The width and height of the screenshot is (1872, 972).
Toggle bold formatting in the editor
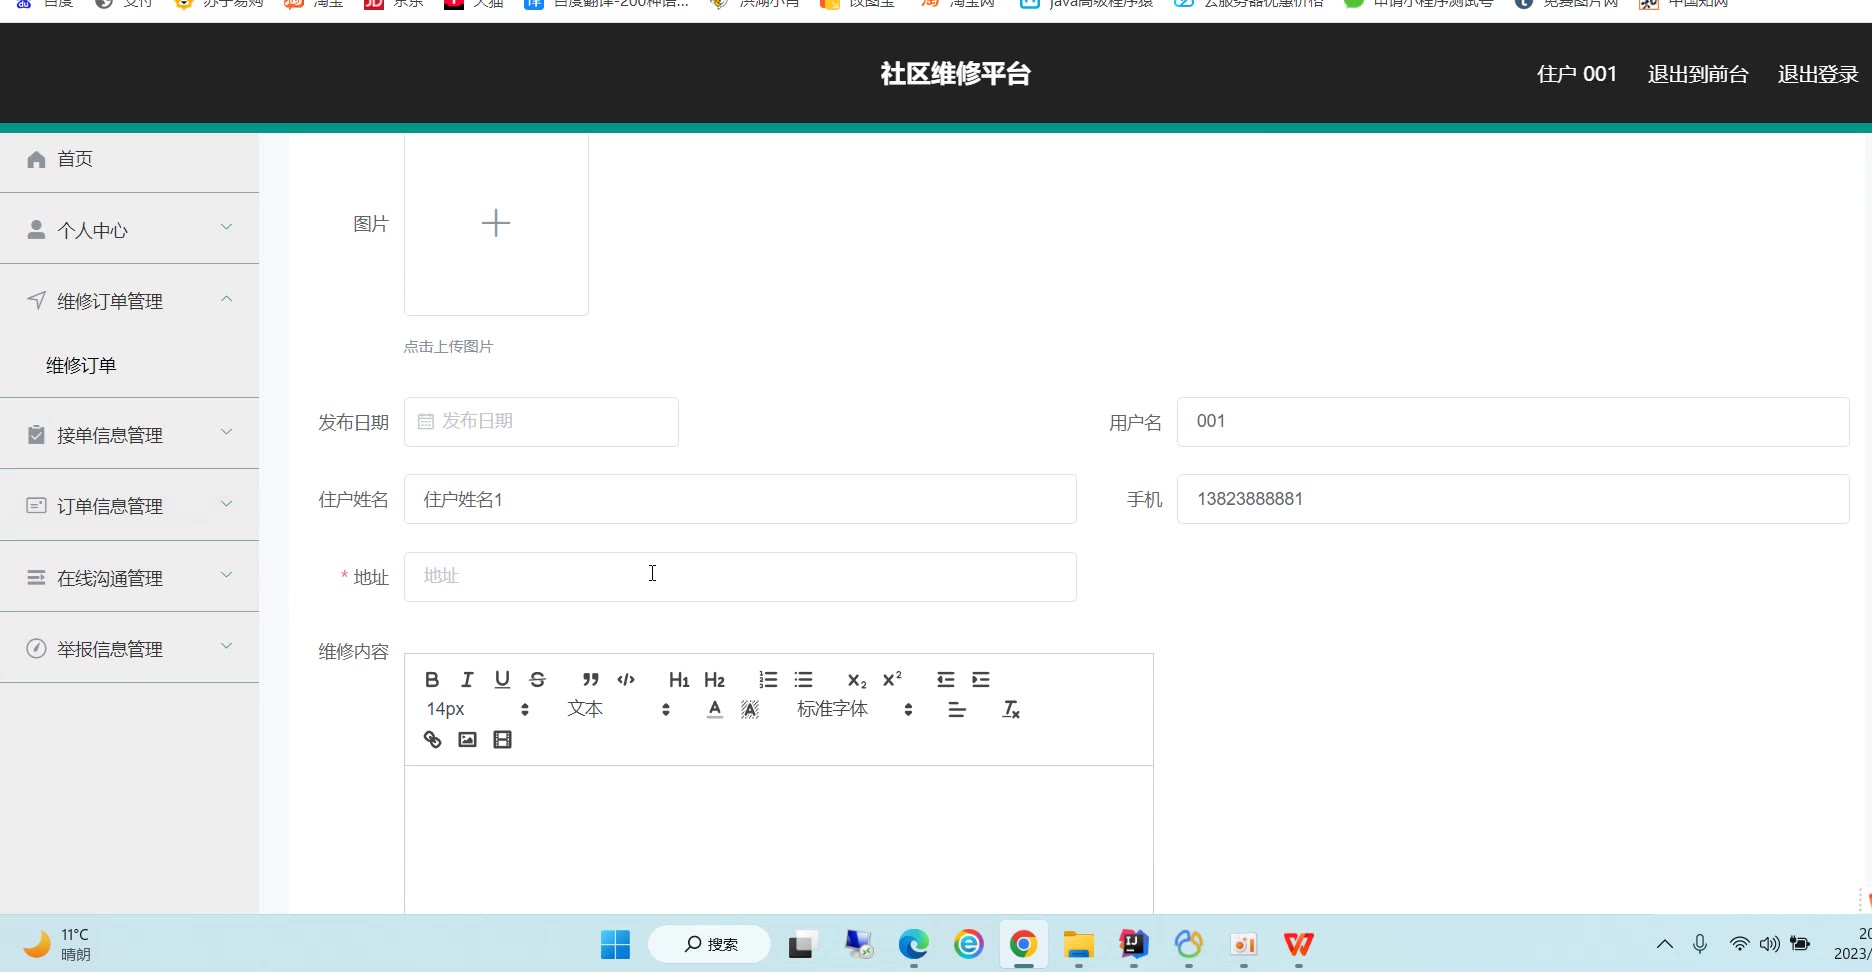[x=432, y=680]
